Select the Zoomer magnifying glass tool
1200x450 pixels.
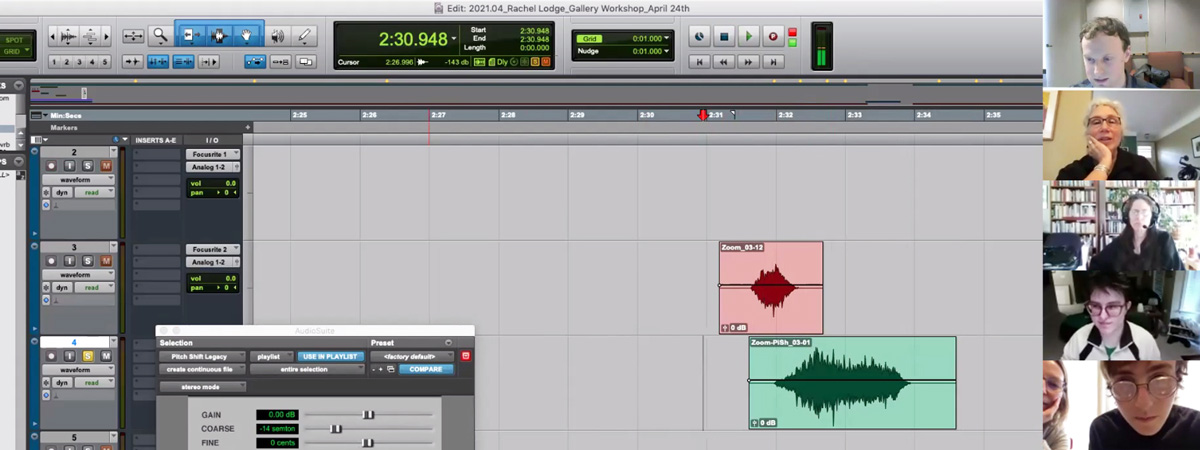(x=160, y=36)
